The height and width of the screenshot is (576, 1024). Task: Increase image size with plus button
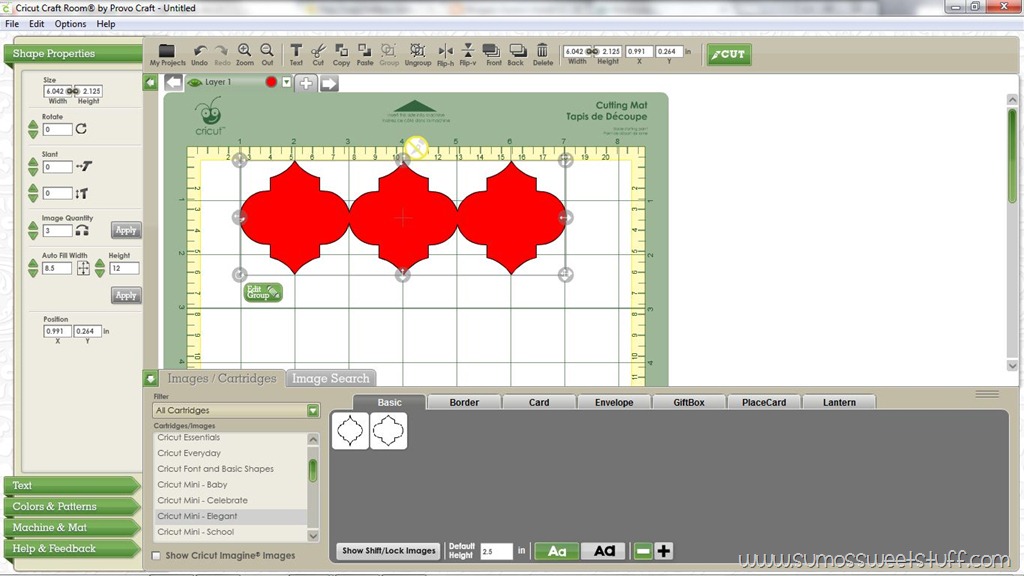[664, 551]
